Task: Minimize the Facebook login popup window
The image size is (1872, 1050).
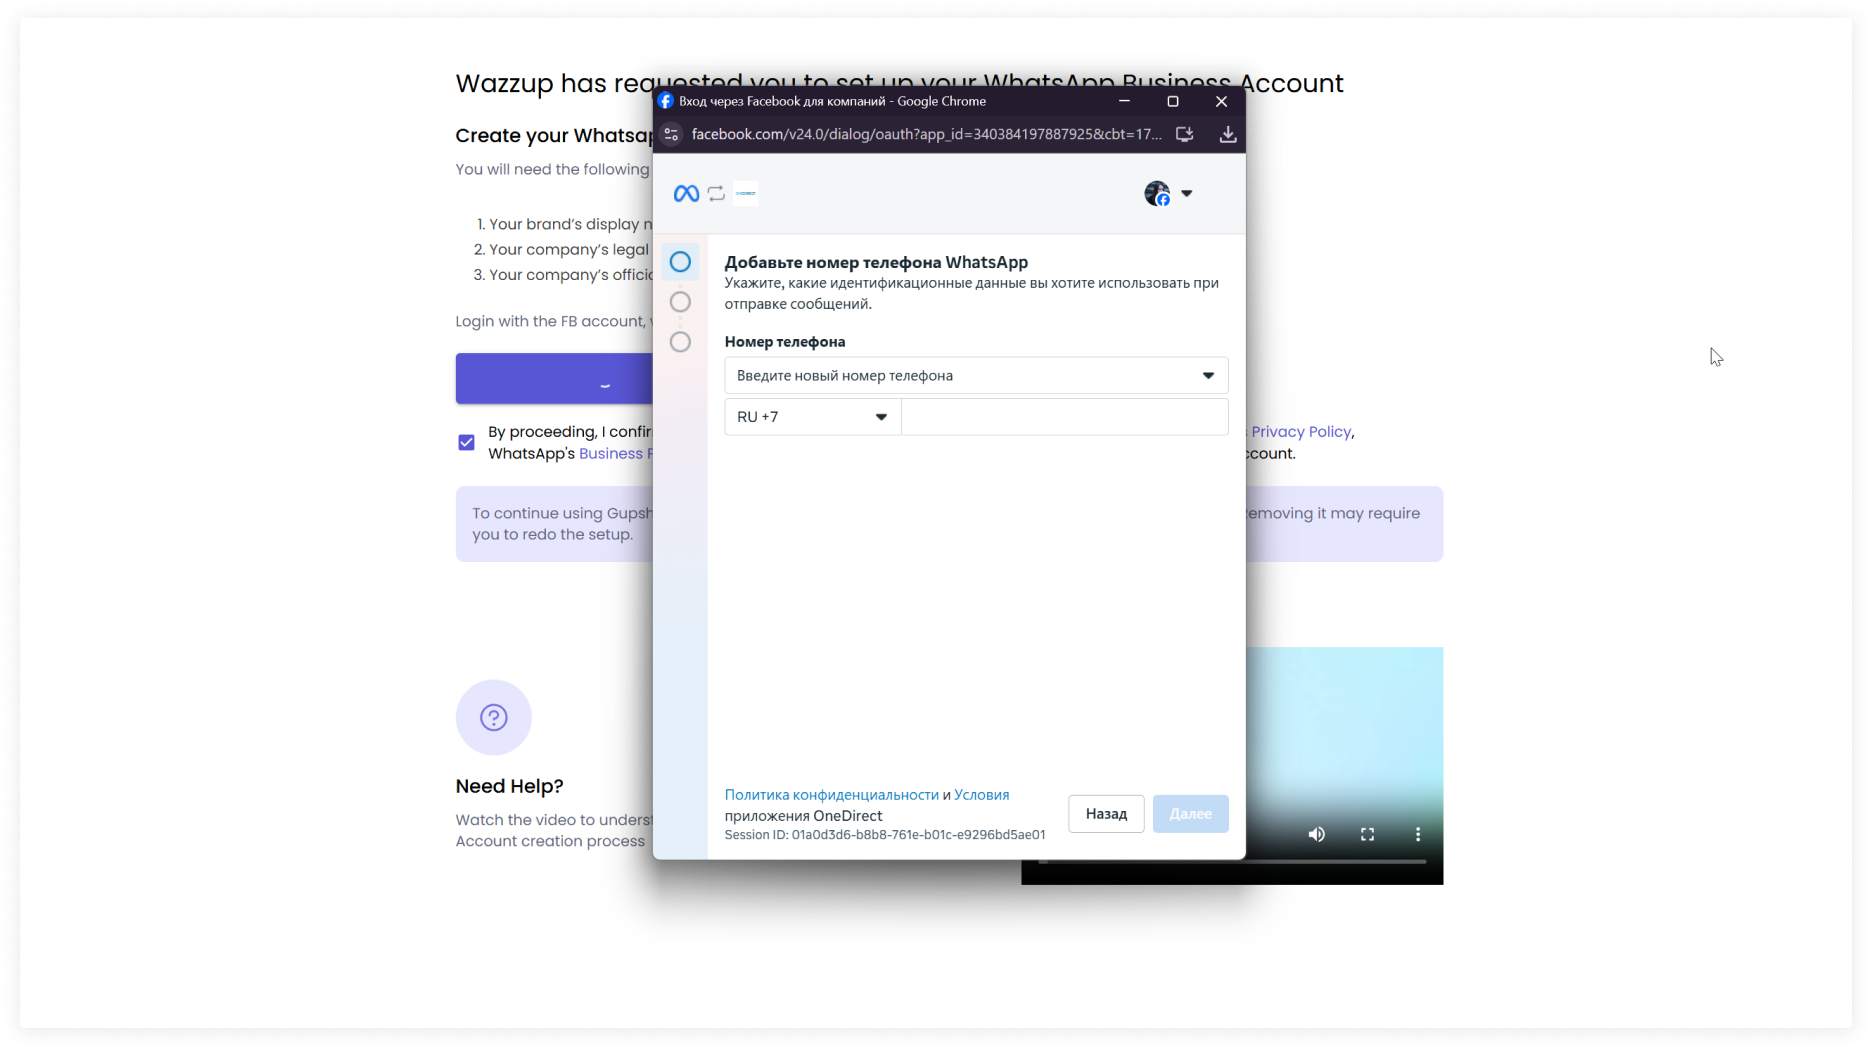Action: 1124,101
